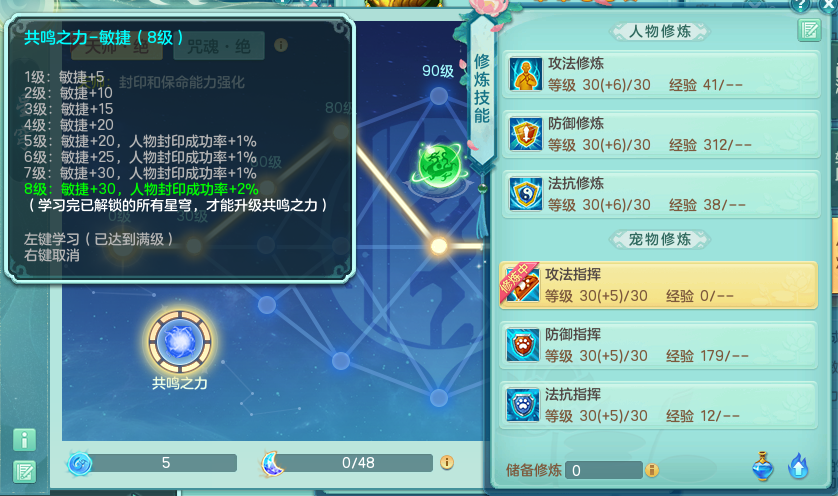Click info icon beside 储备修炼 field
Viewport: 838px width, 496px height.
tap(651, 470)
